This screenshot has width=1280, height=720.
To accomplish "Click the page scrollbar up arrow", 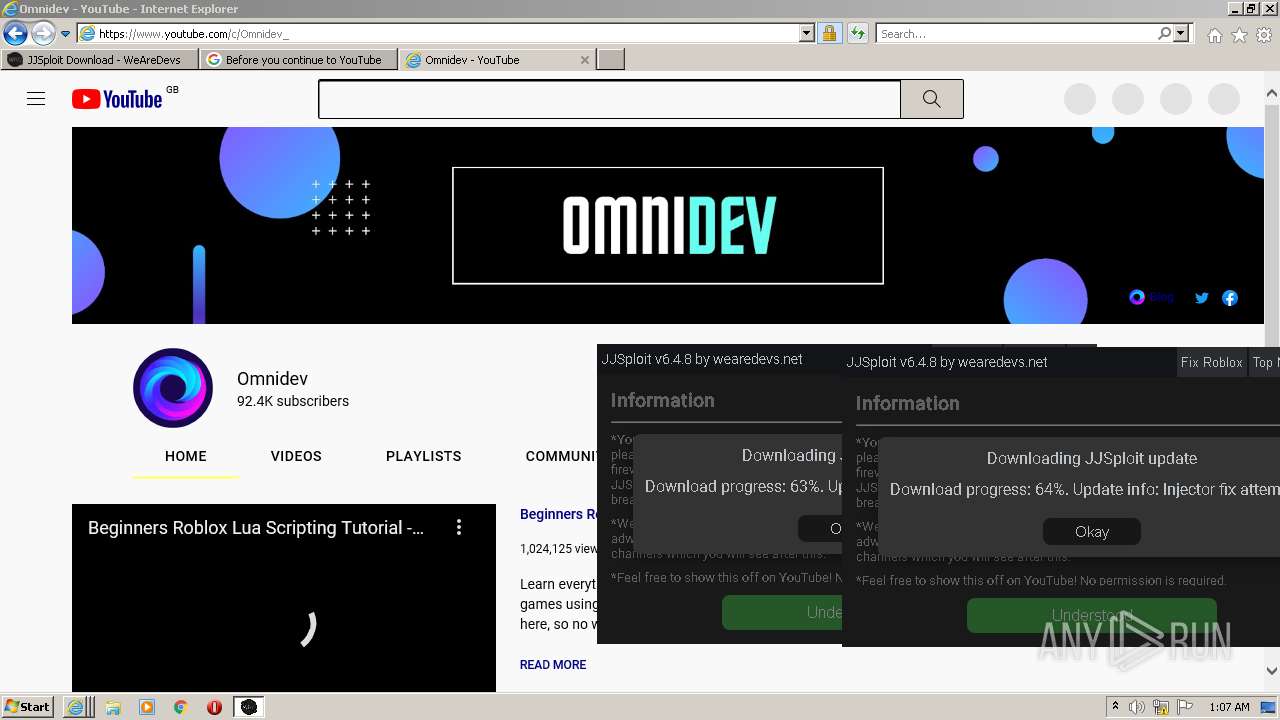I will tap(1272, 94).
